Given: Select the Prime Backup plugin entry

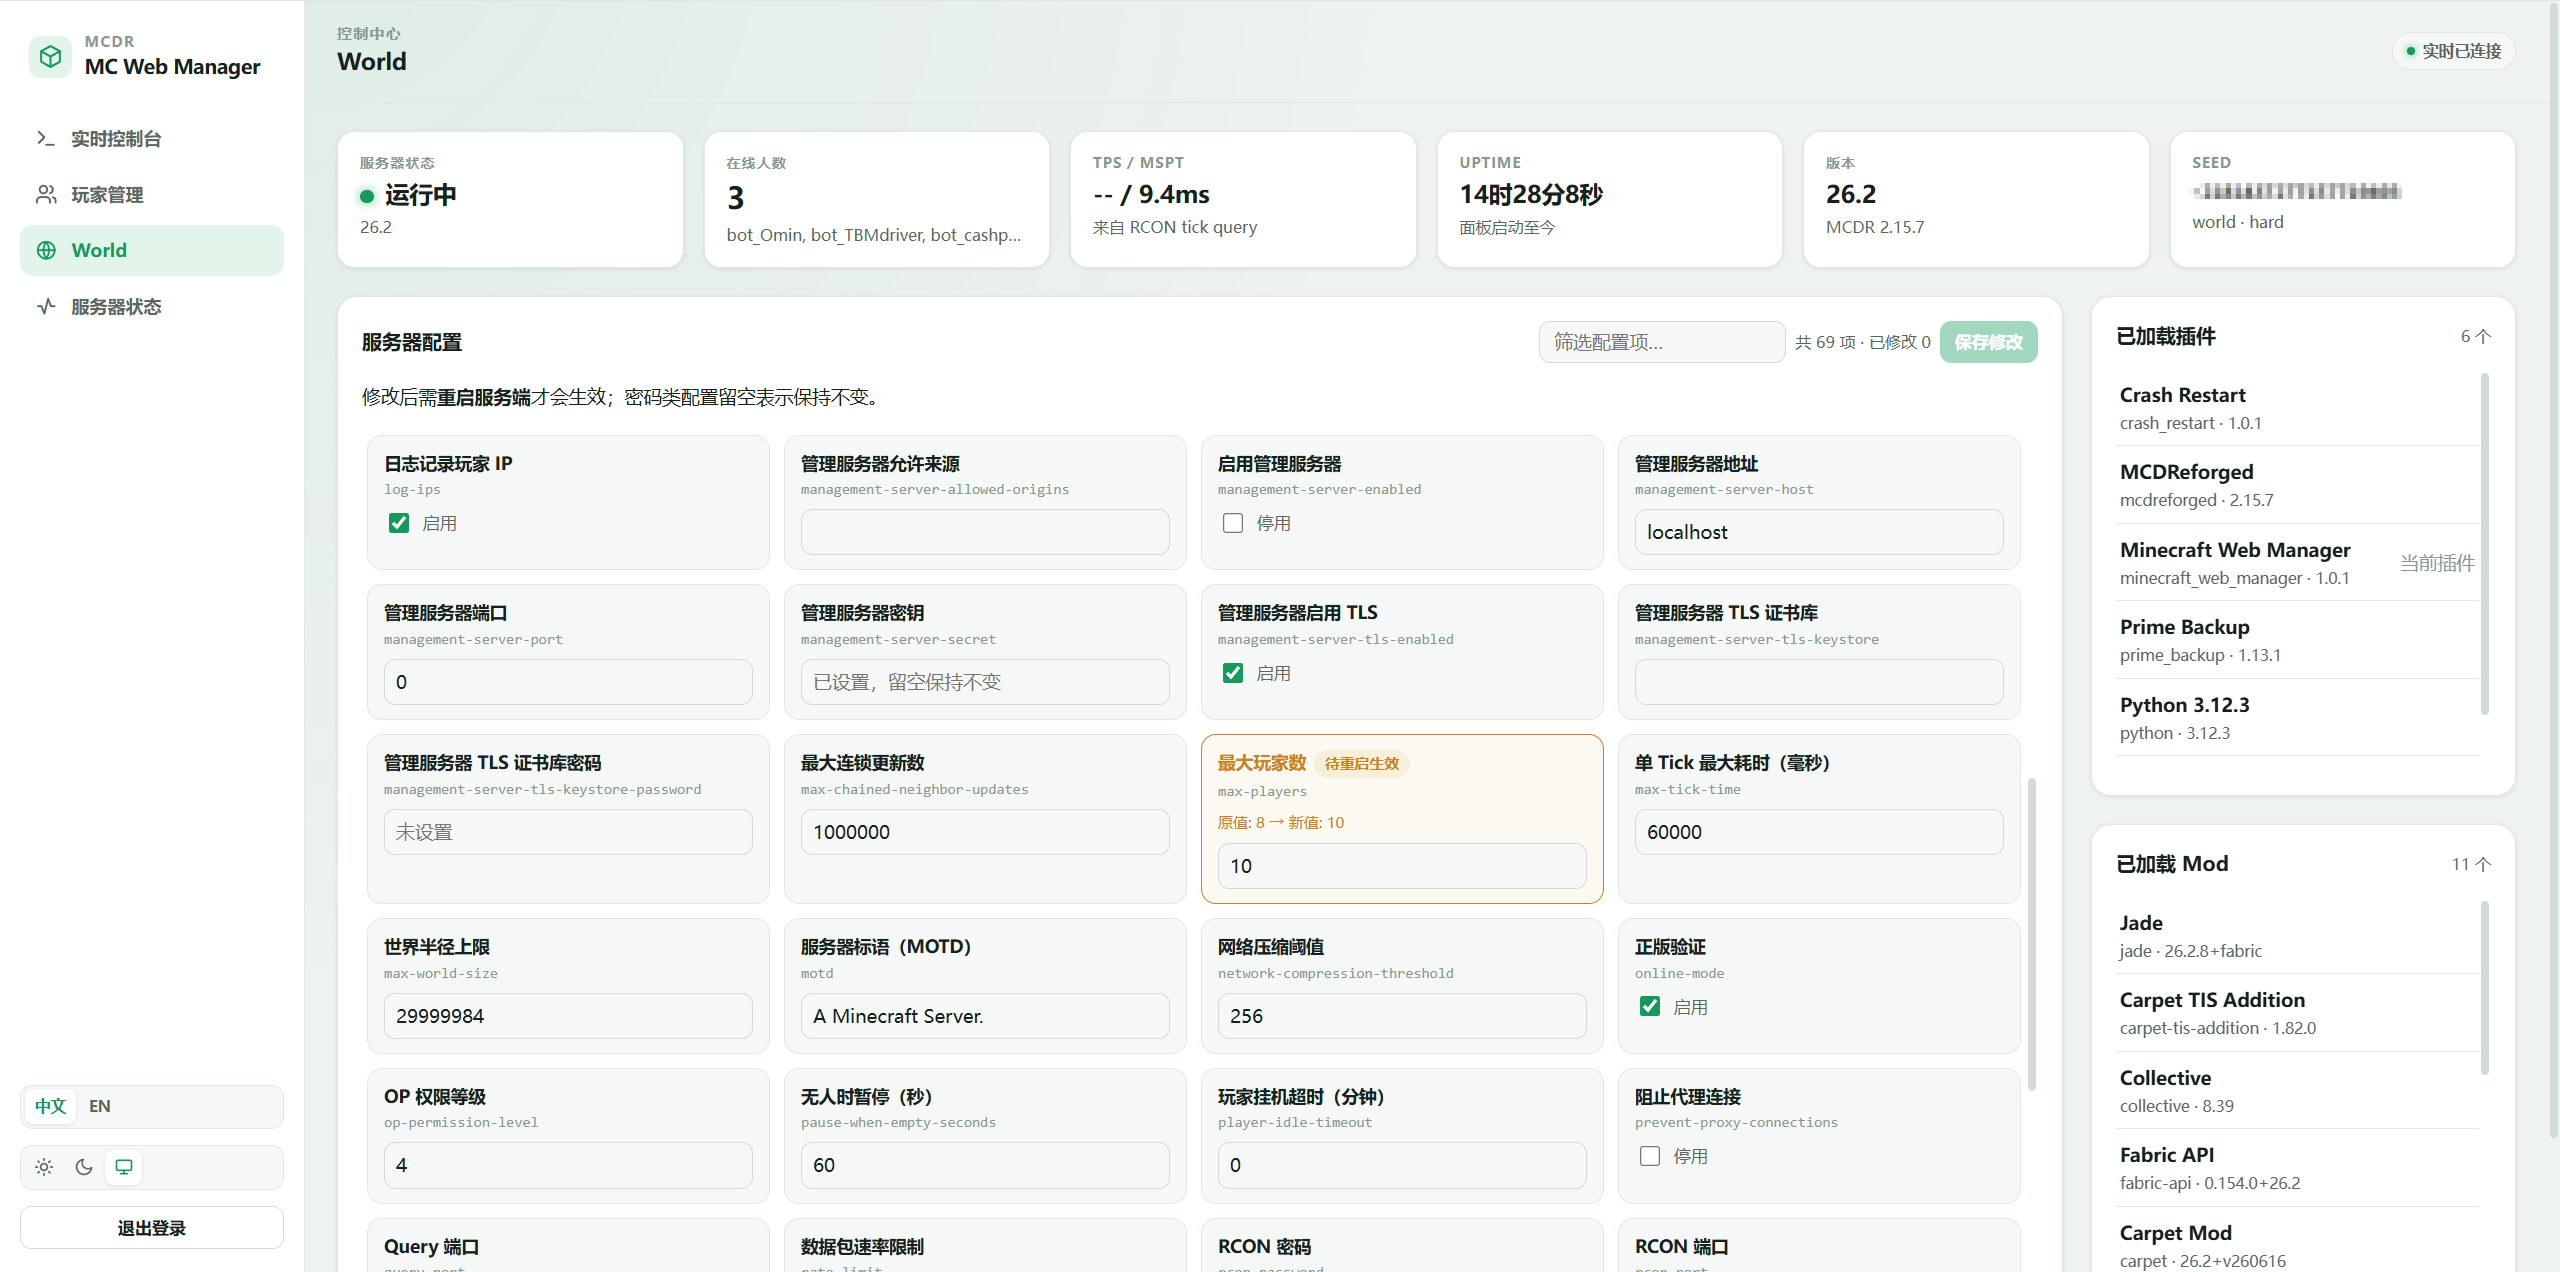Looking at the screenshot, I should click(2298, 640).
